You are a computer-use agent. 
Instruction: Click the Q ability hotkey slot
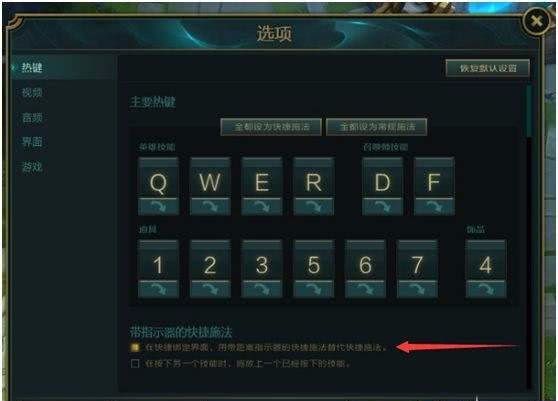pos(158,178)
